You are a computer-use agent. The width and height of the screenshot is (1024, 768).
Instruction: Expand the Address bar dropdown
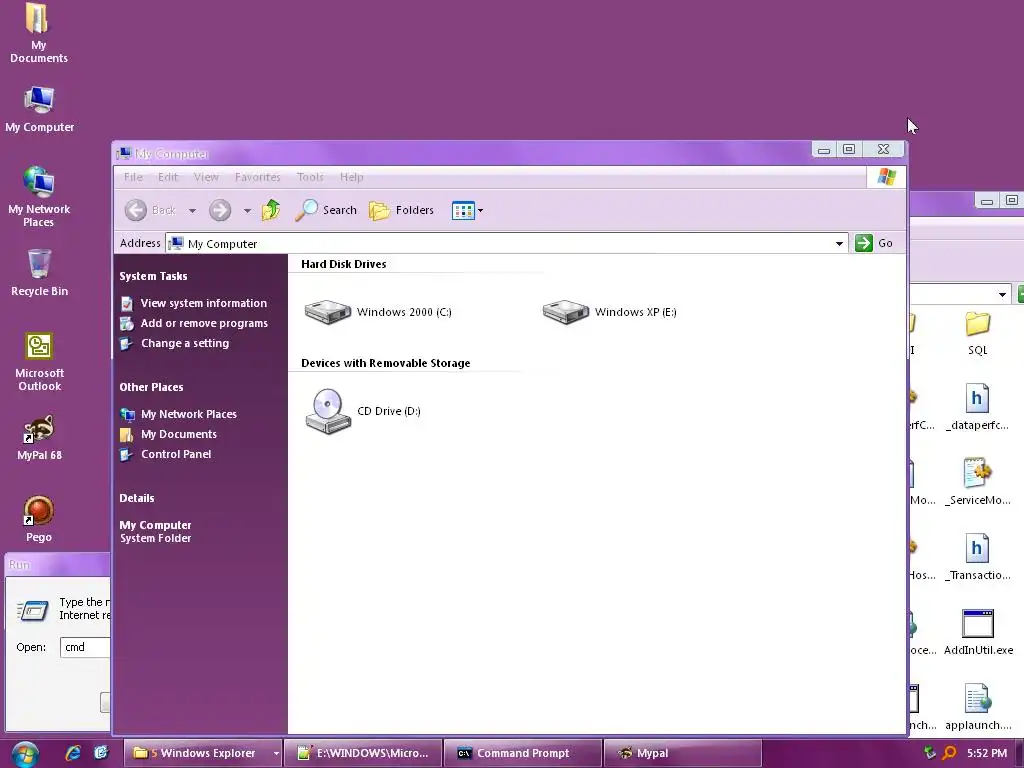839,244
